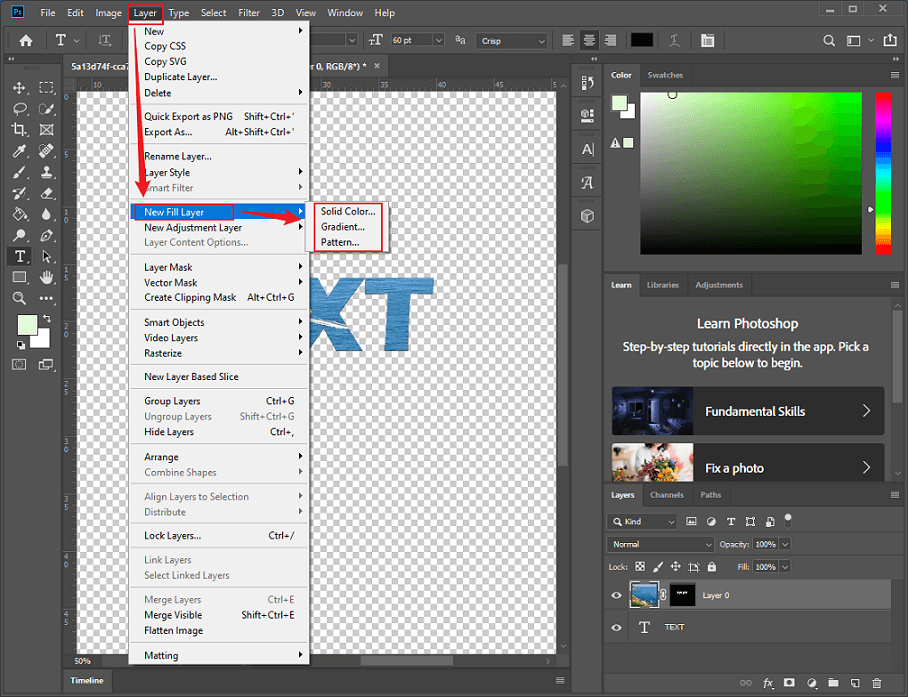The height and width of the screenshot is (697, 908).
Task: Activate the Hand tool
Action: coord(46,278)
